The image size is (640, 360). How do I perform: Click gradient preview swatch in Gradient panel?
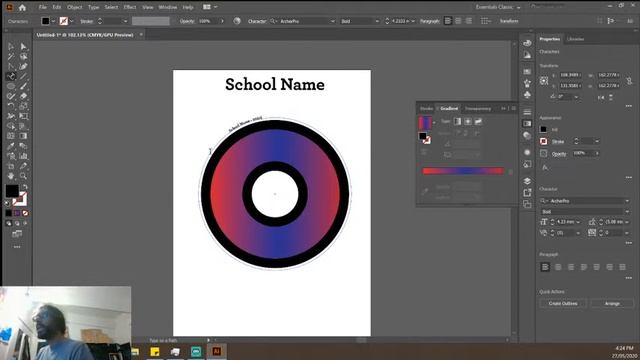tap(425, 122)
